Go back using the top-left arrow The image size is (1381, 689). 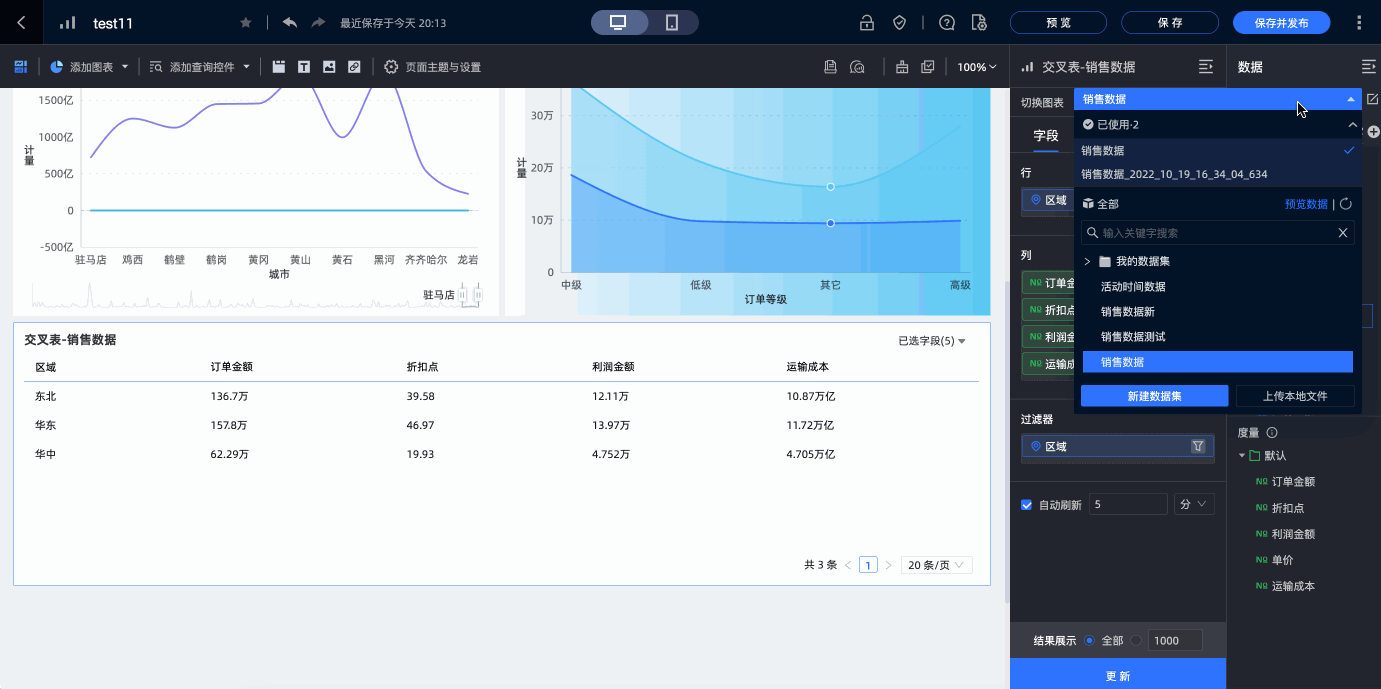click(x=21, y=22)
